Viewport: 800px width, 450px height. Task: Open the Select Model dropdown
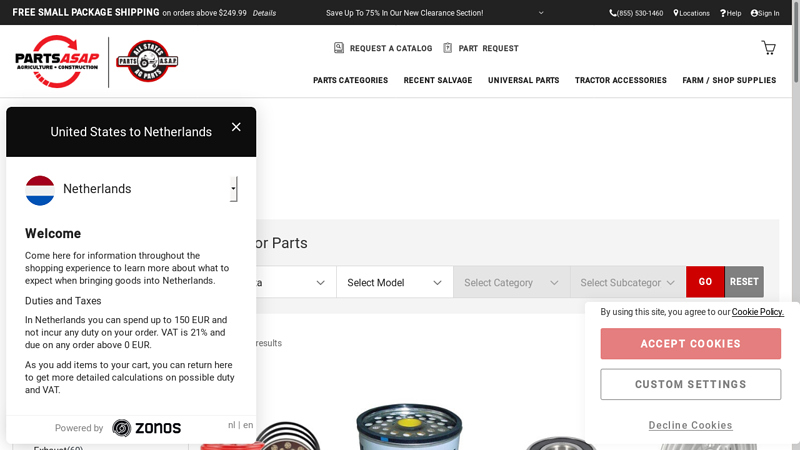pyautogui.click(x=394, y=283)
